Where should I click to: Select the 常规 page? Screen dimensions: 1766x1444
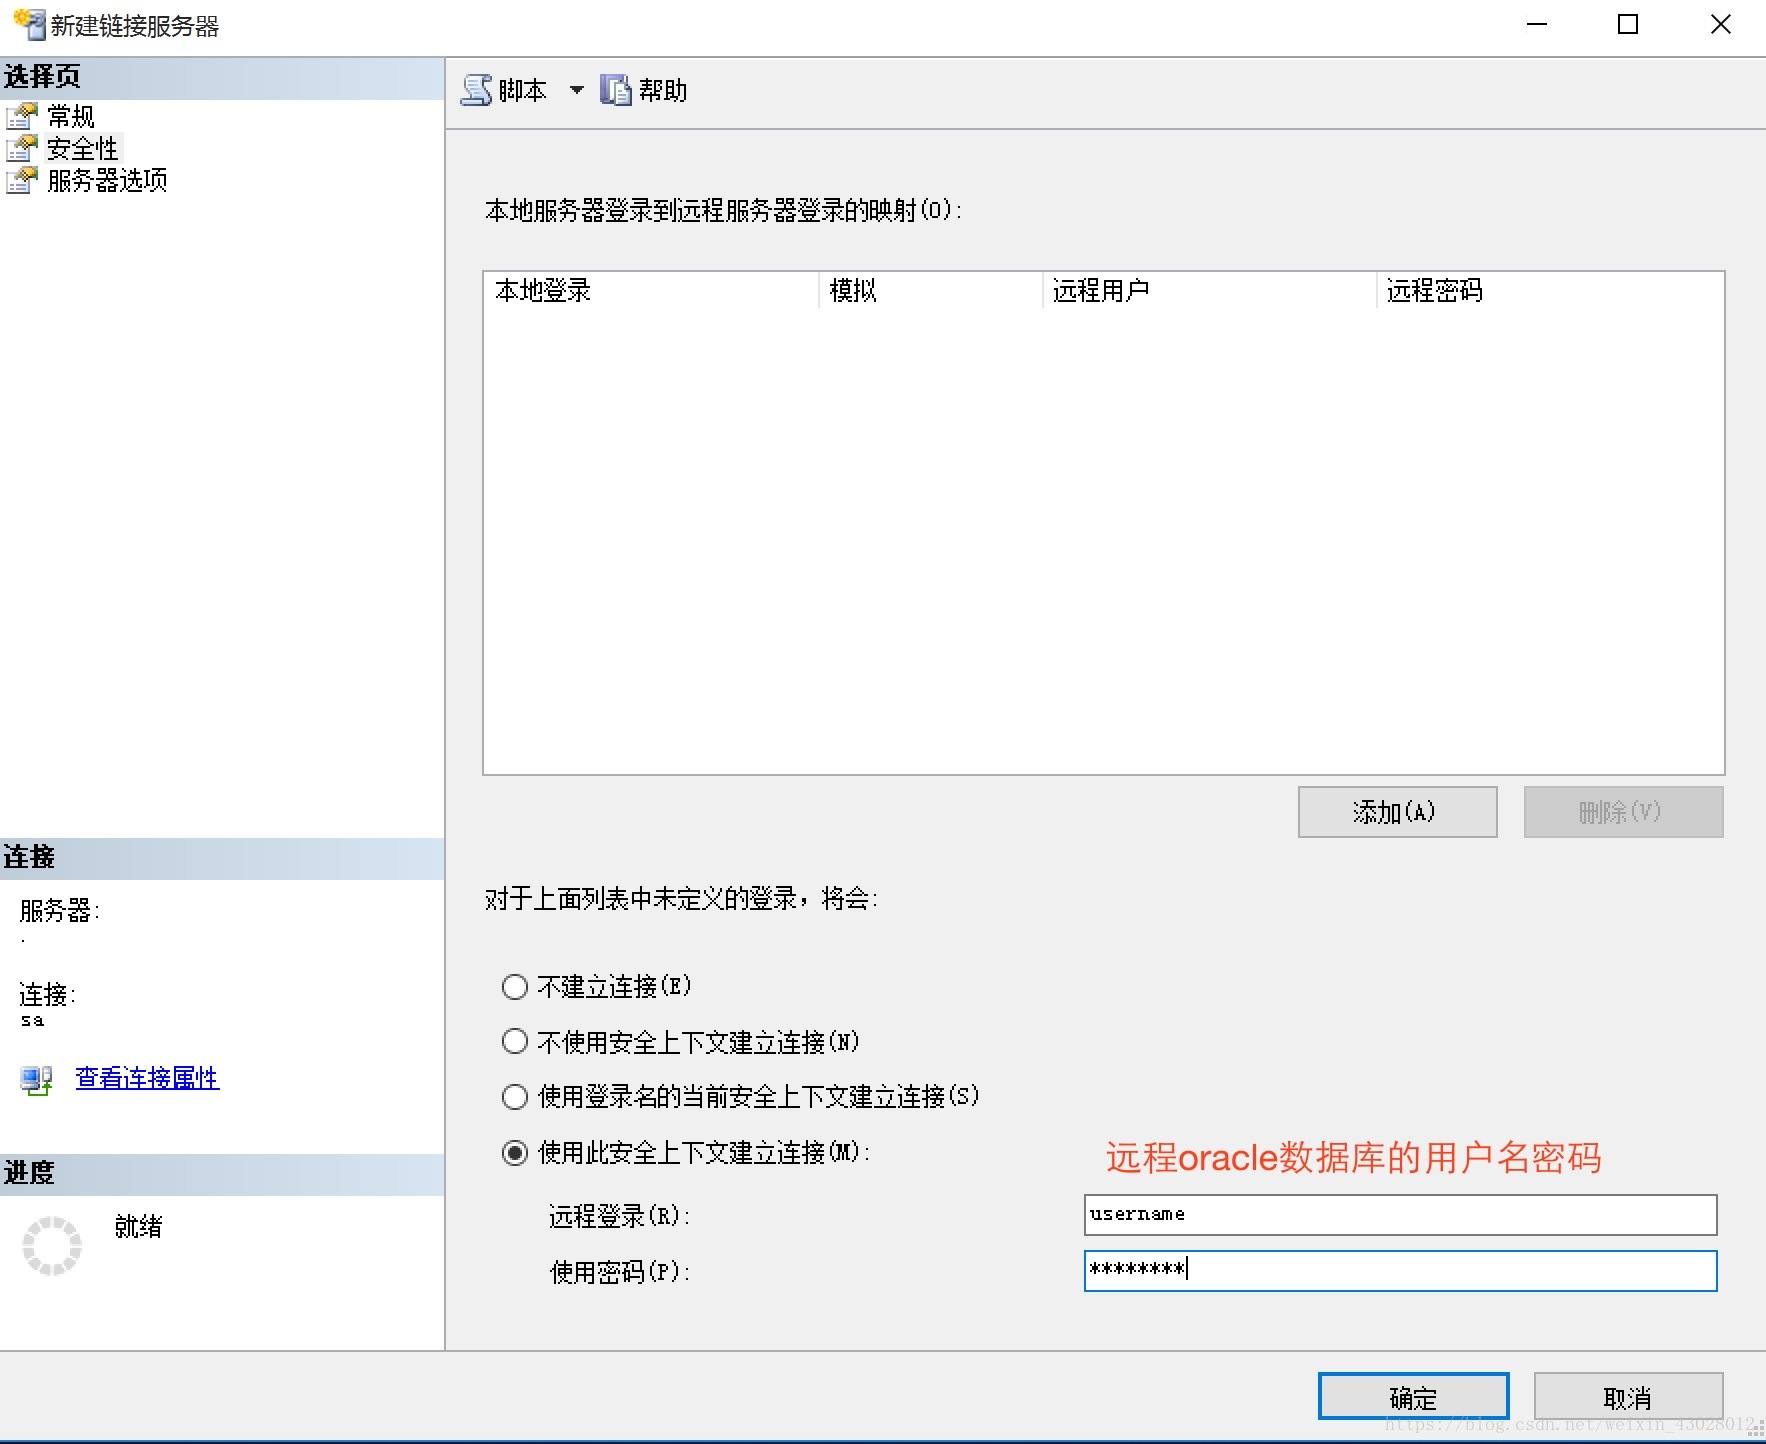[x=71, y=117]
